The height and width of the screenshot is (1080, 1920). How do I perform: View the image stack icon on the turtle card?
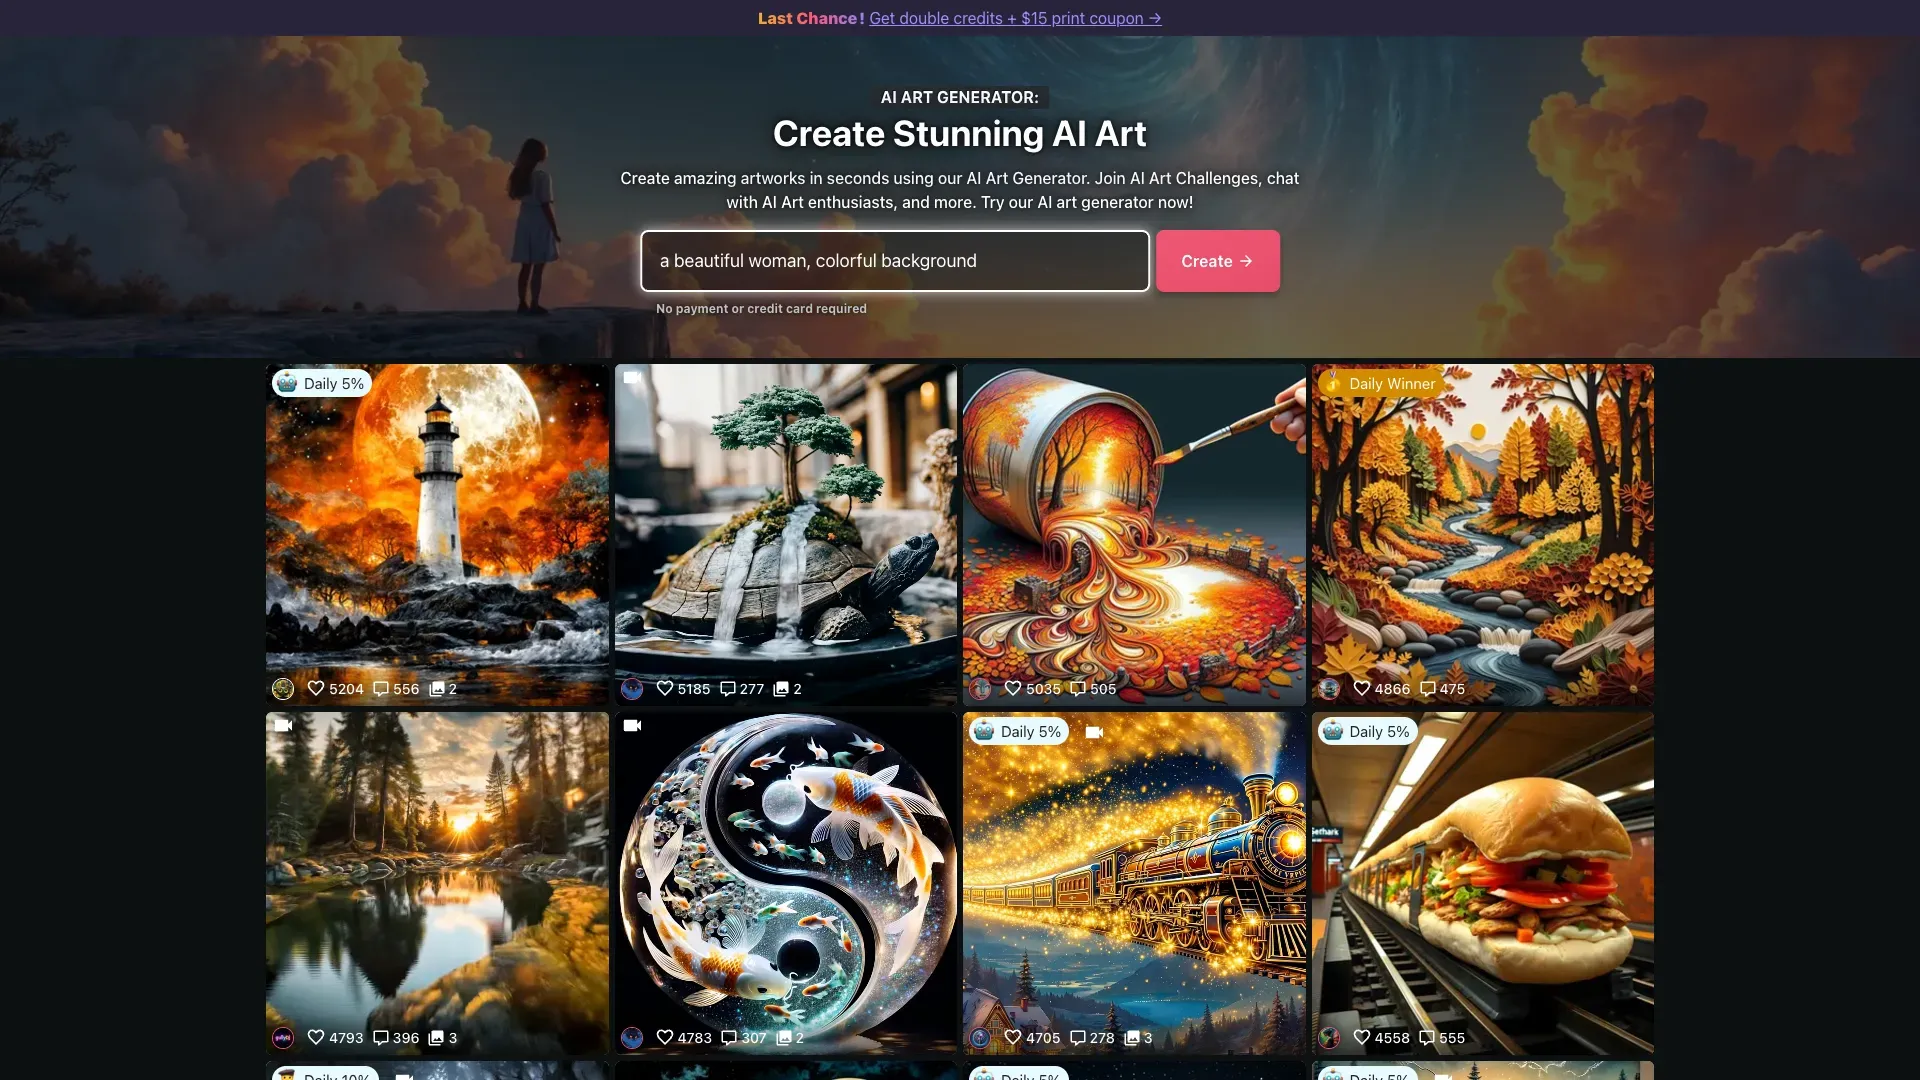pyautogui.click(x=781, y=688)
